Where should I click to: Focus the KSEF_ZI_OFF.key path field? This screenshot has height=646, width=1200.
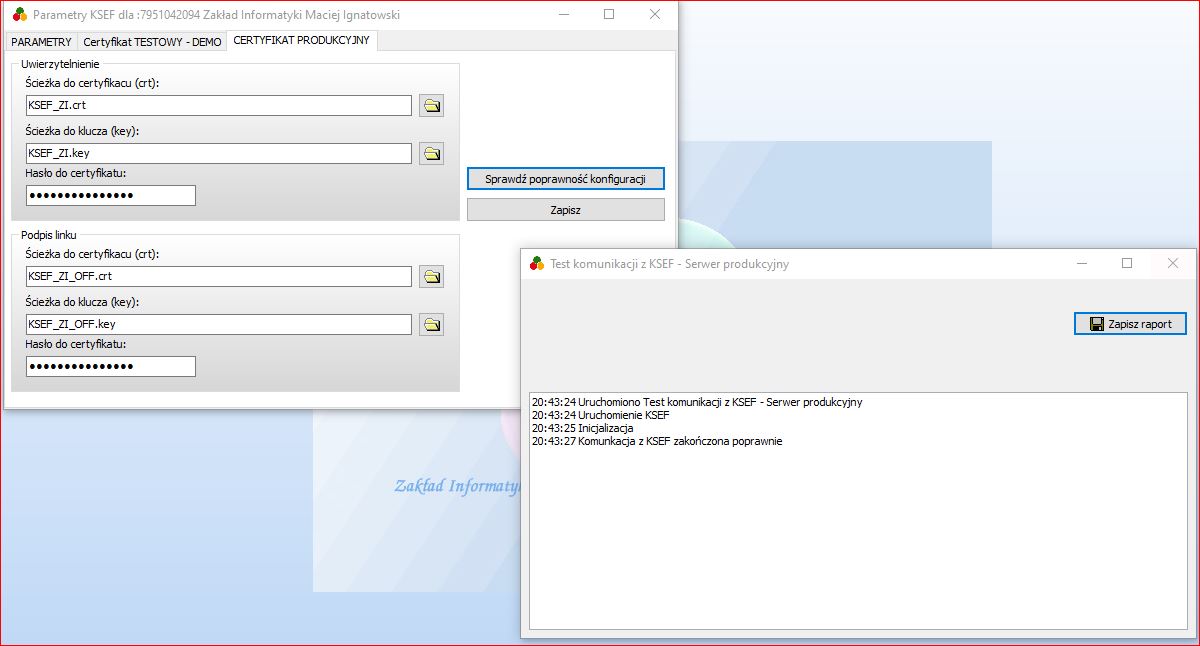[x=218, y=325]
